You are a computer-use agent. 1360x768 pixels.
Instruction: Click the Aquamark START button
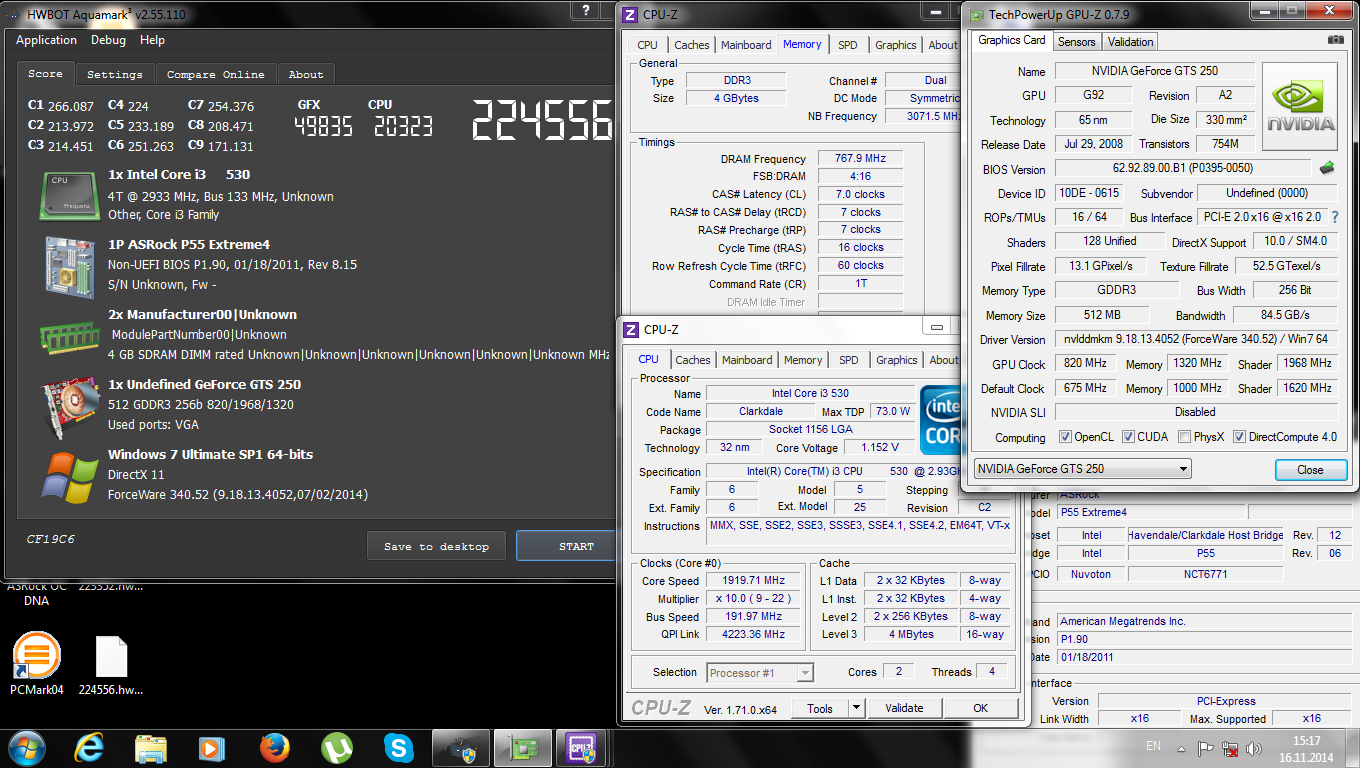point(568,546)
